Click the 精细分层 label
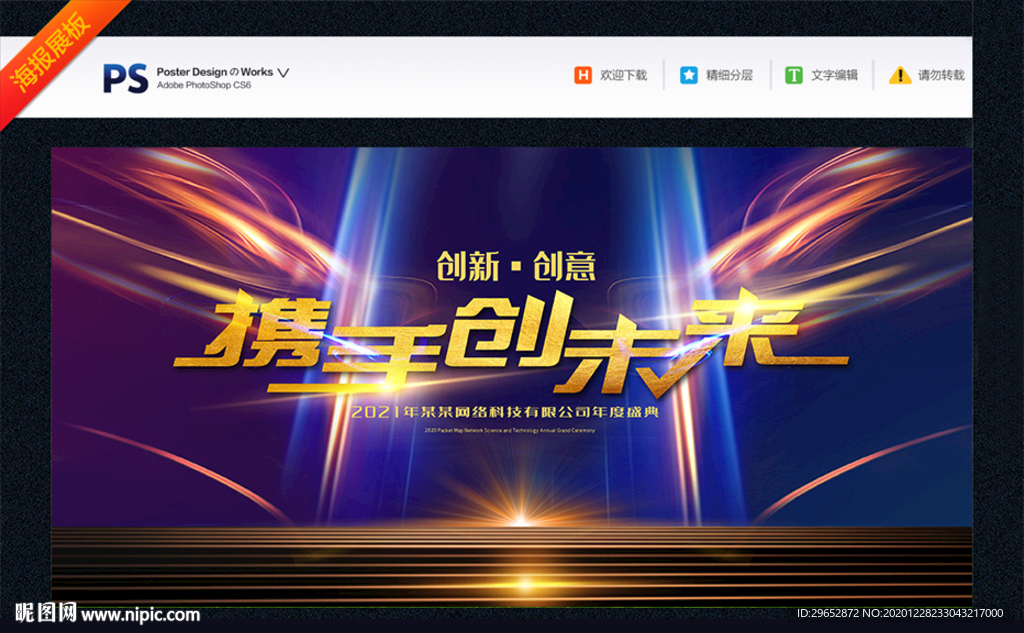 coord(729,75)
